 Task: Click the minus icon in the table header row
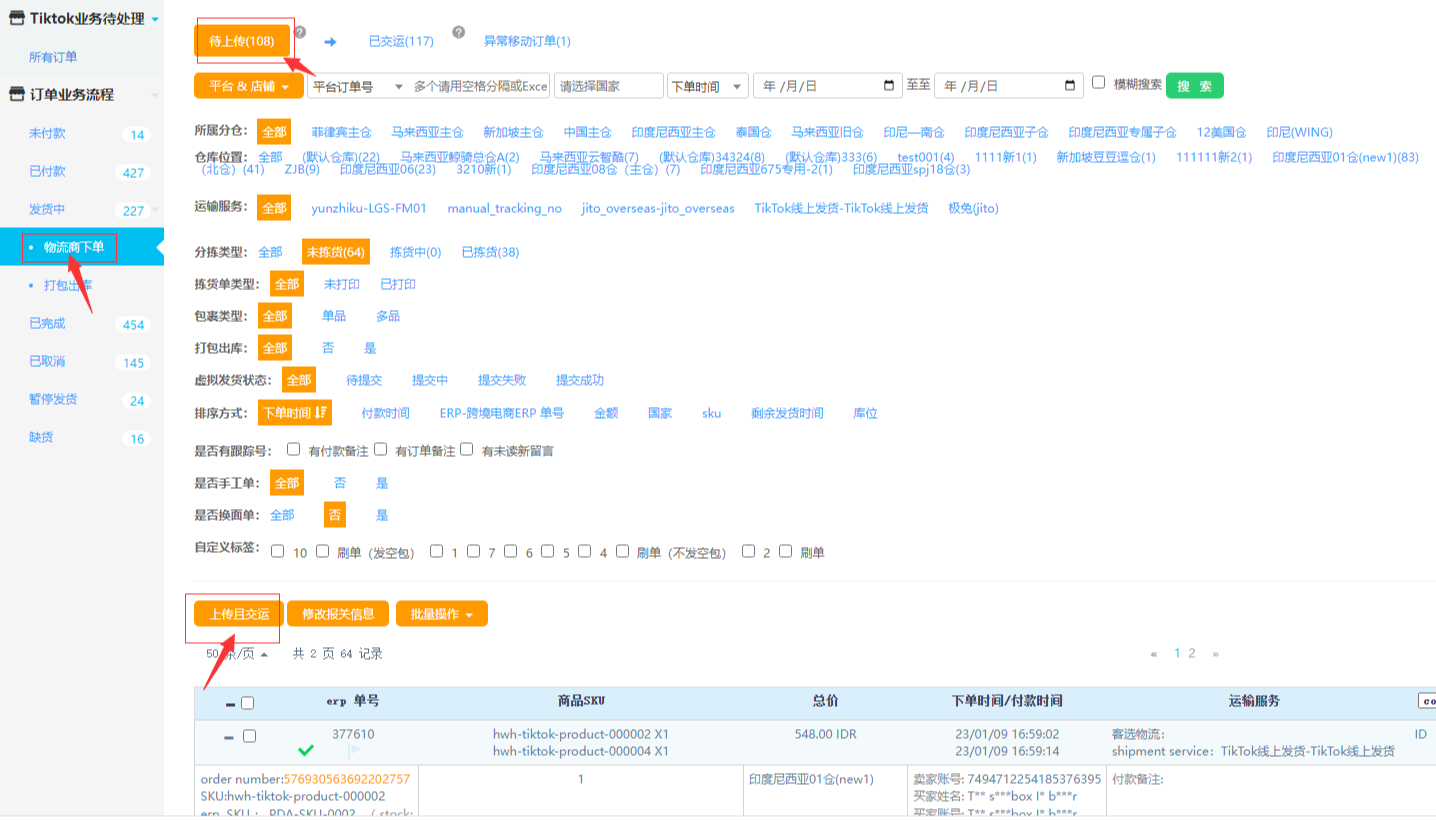point(230,704)
